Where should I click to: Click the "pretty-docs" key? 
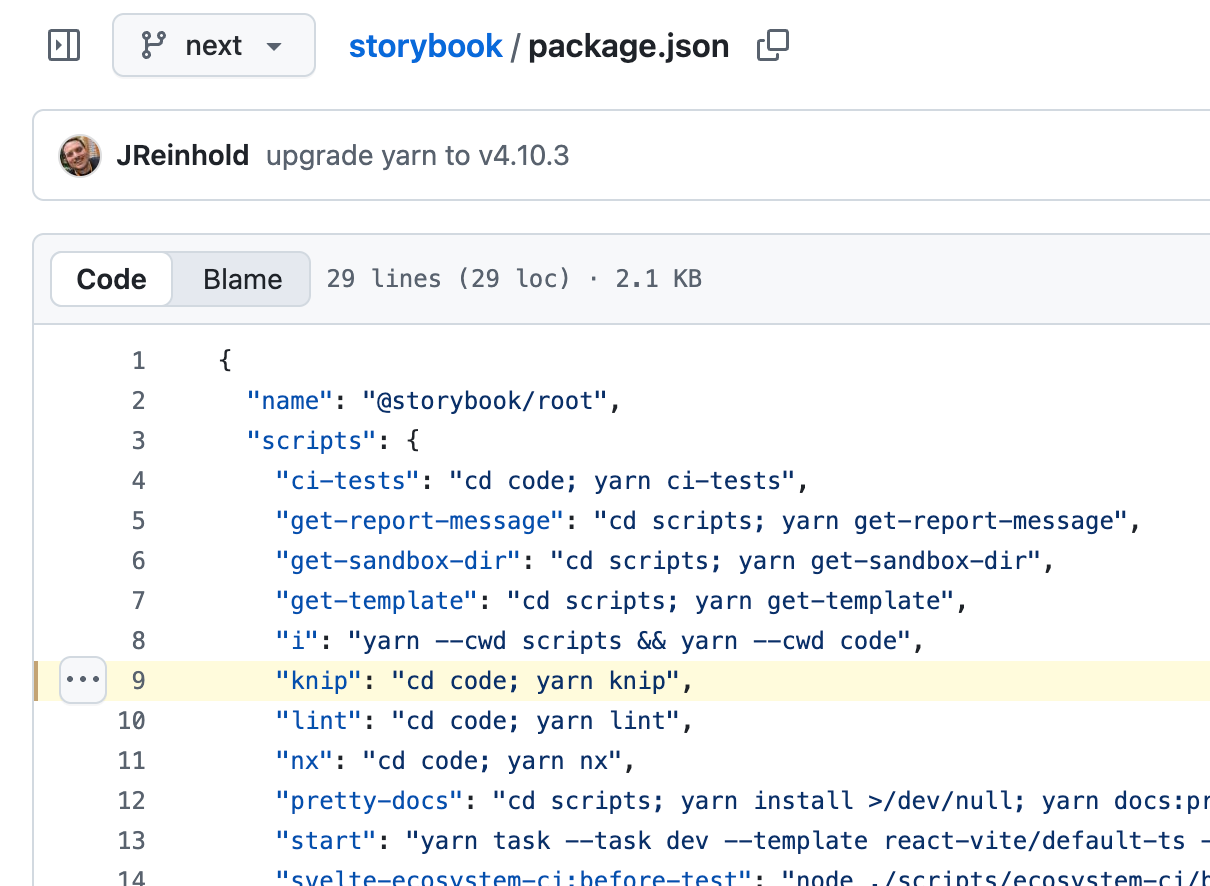pos(370,800)
